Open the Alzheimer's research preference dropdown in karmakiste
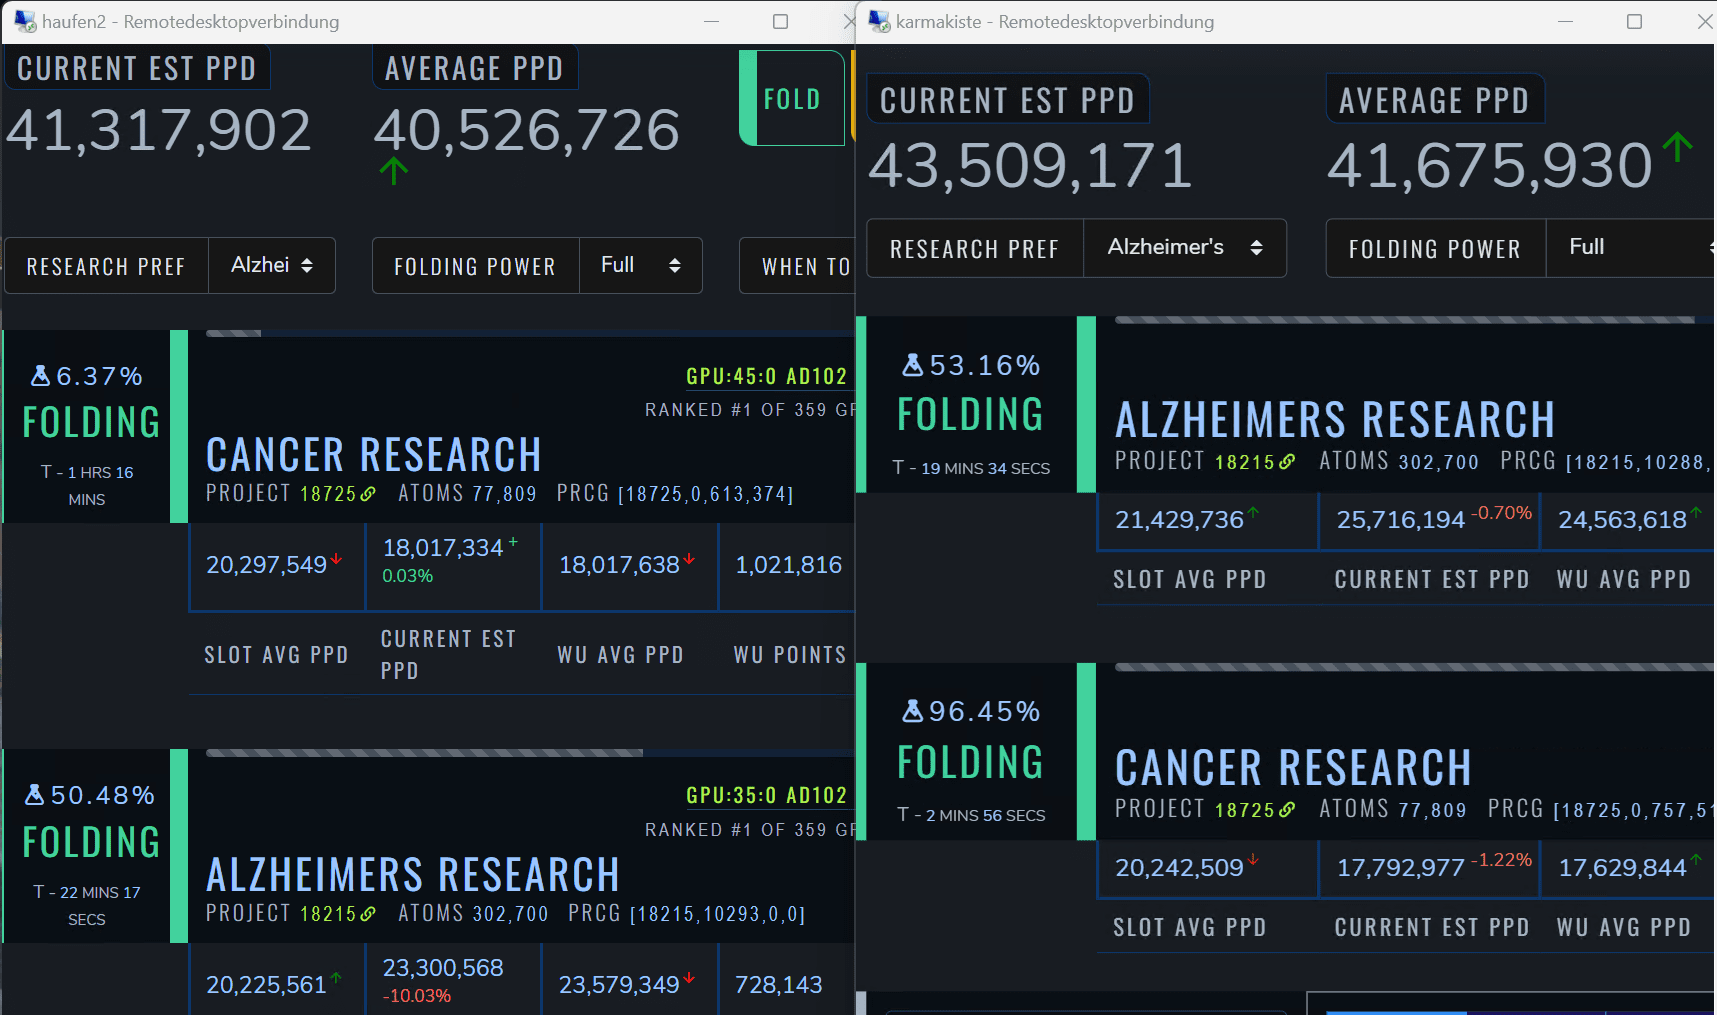1717x1015 pixels. coord(1185,247)
